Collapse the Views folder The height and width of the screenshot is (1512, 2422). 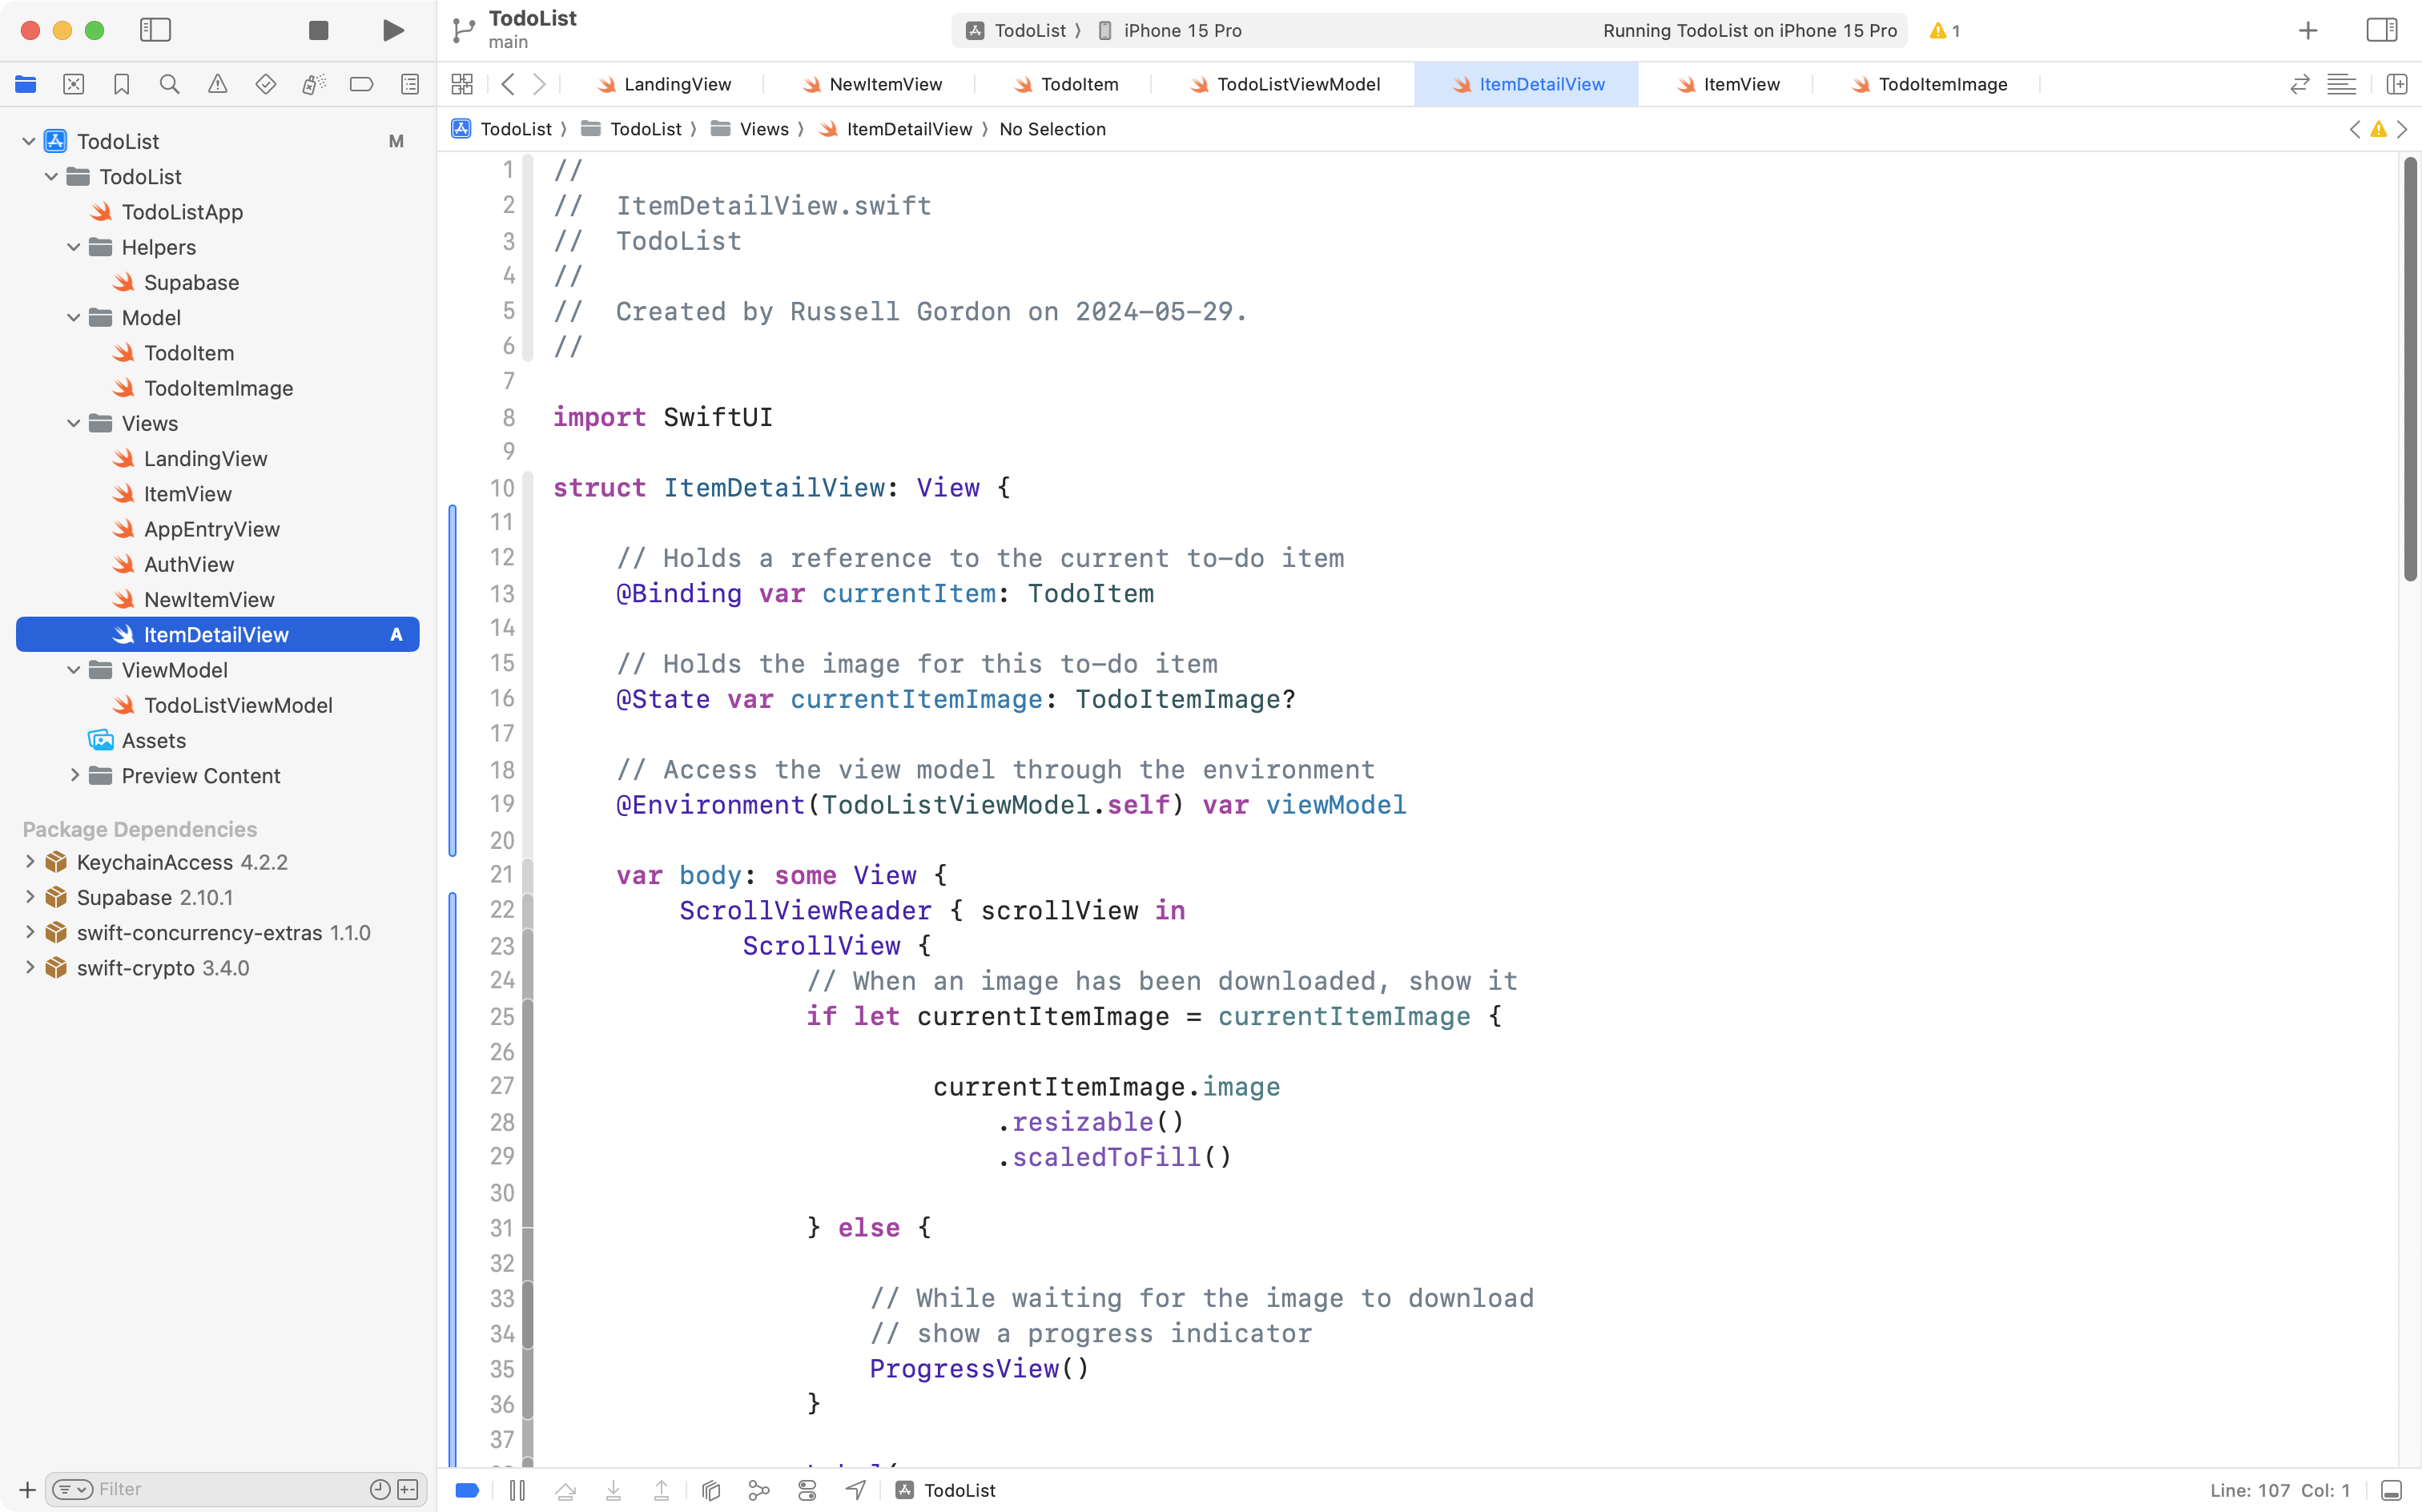point(72,423)
